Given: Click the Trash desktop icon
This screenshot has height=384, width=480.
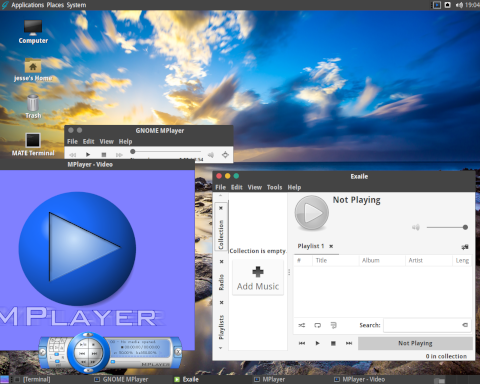Looking at the screenshot, I should coord(33,107).
